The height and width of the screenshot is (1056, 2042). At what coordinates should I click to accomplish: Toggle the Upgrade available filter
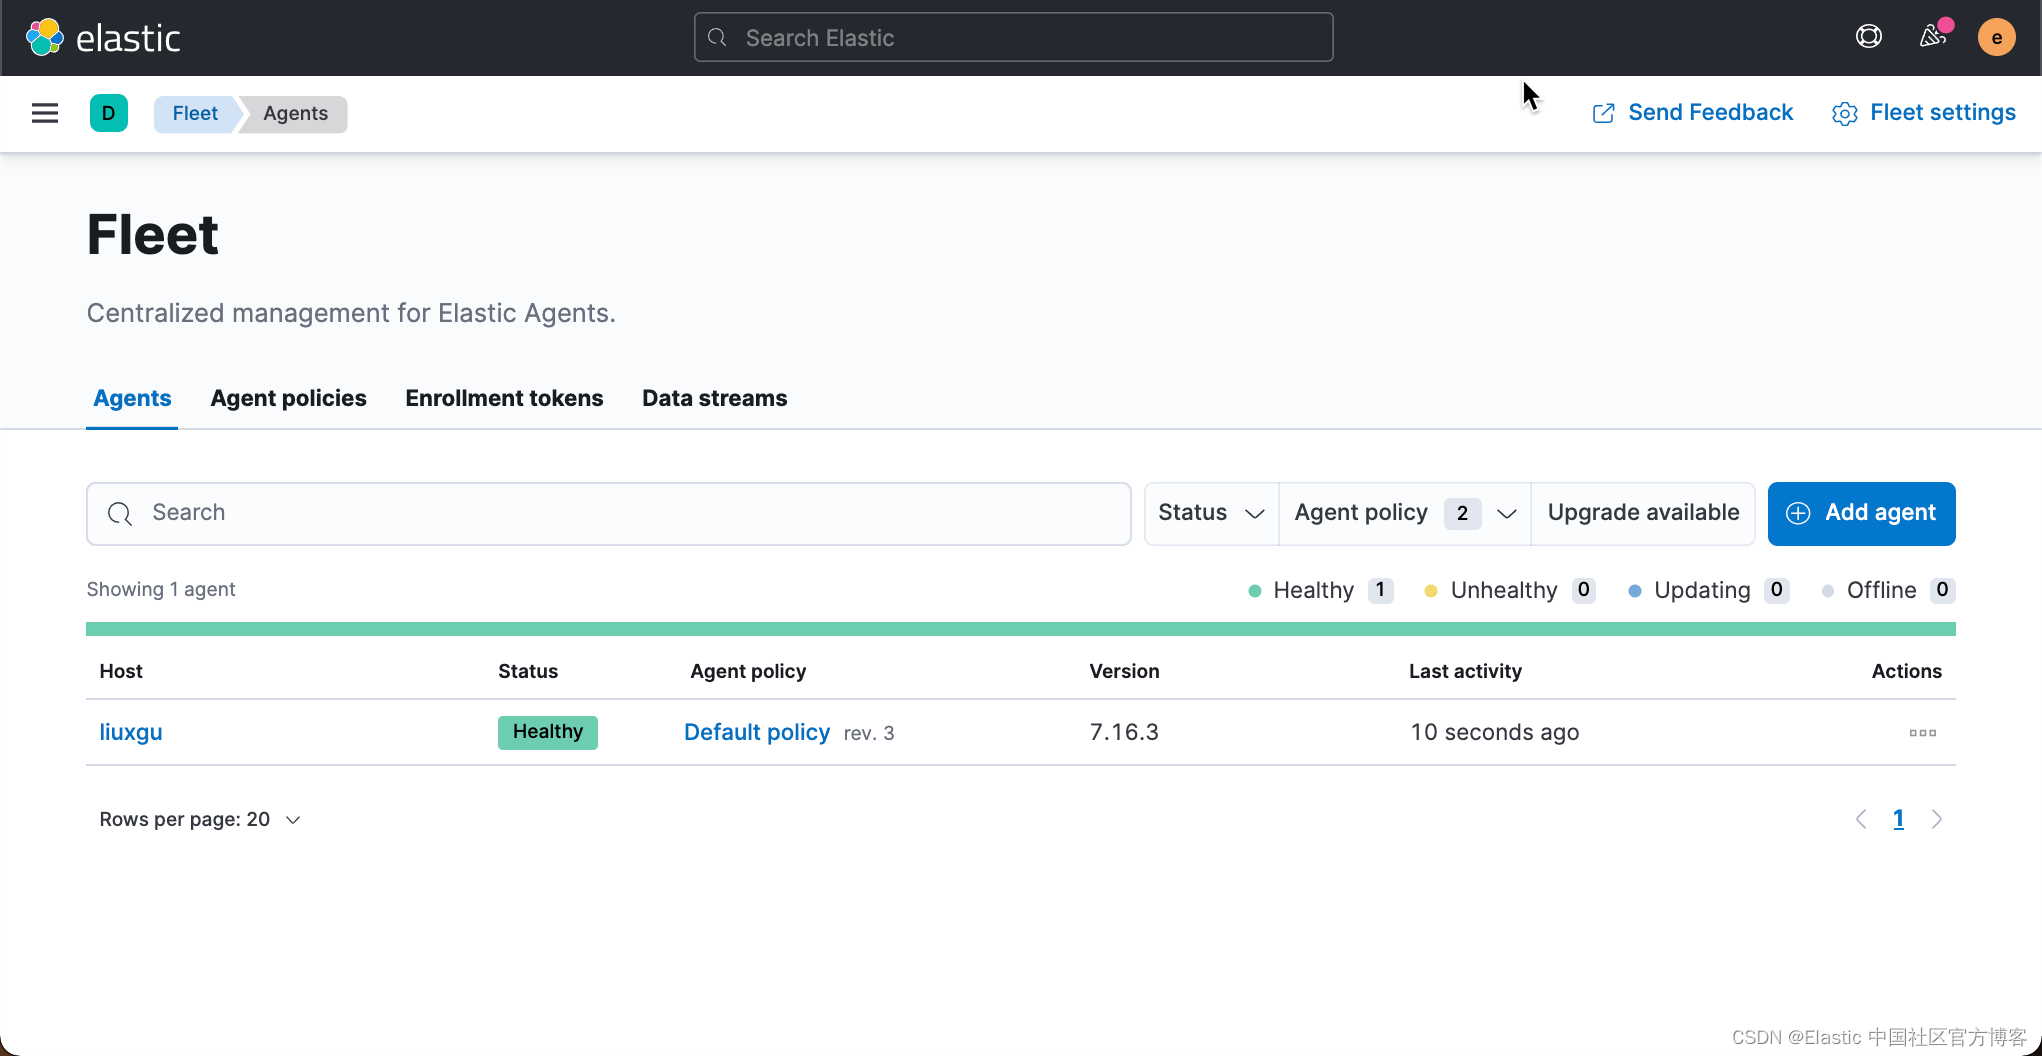[1643, 513]
